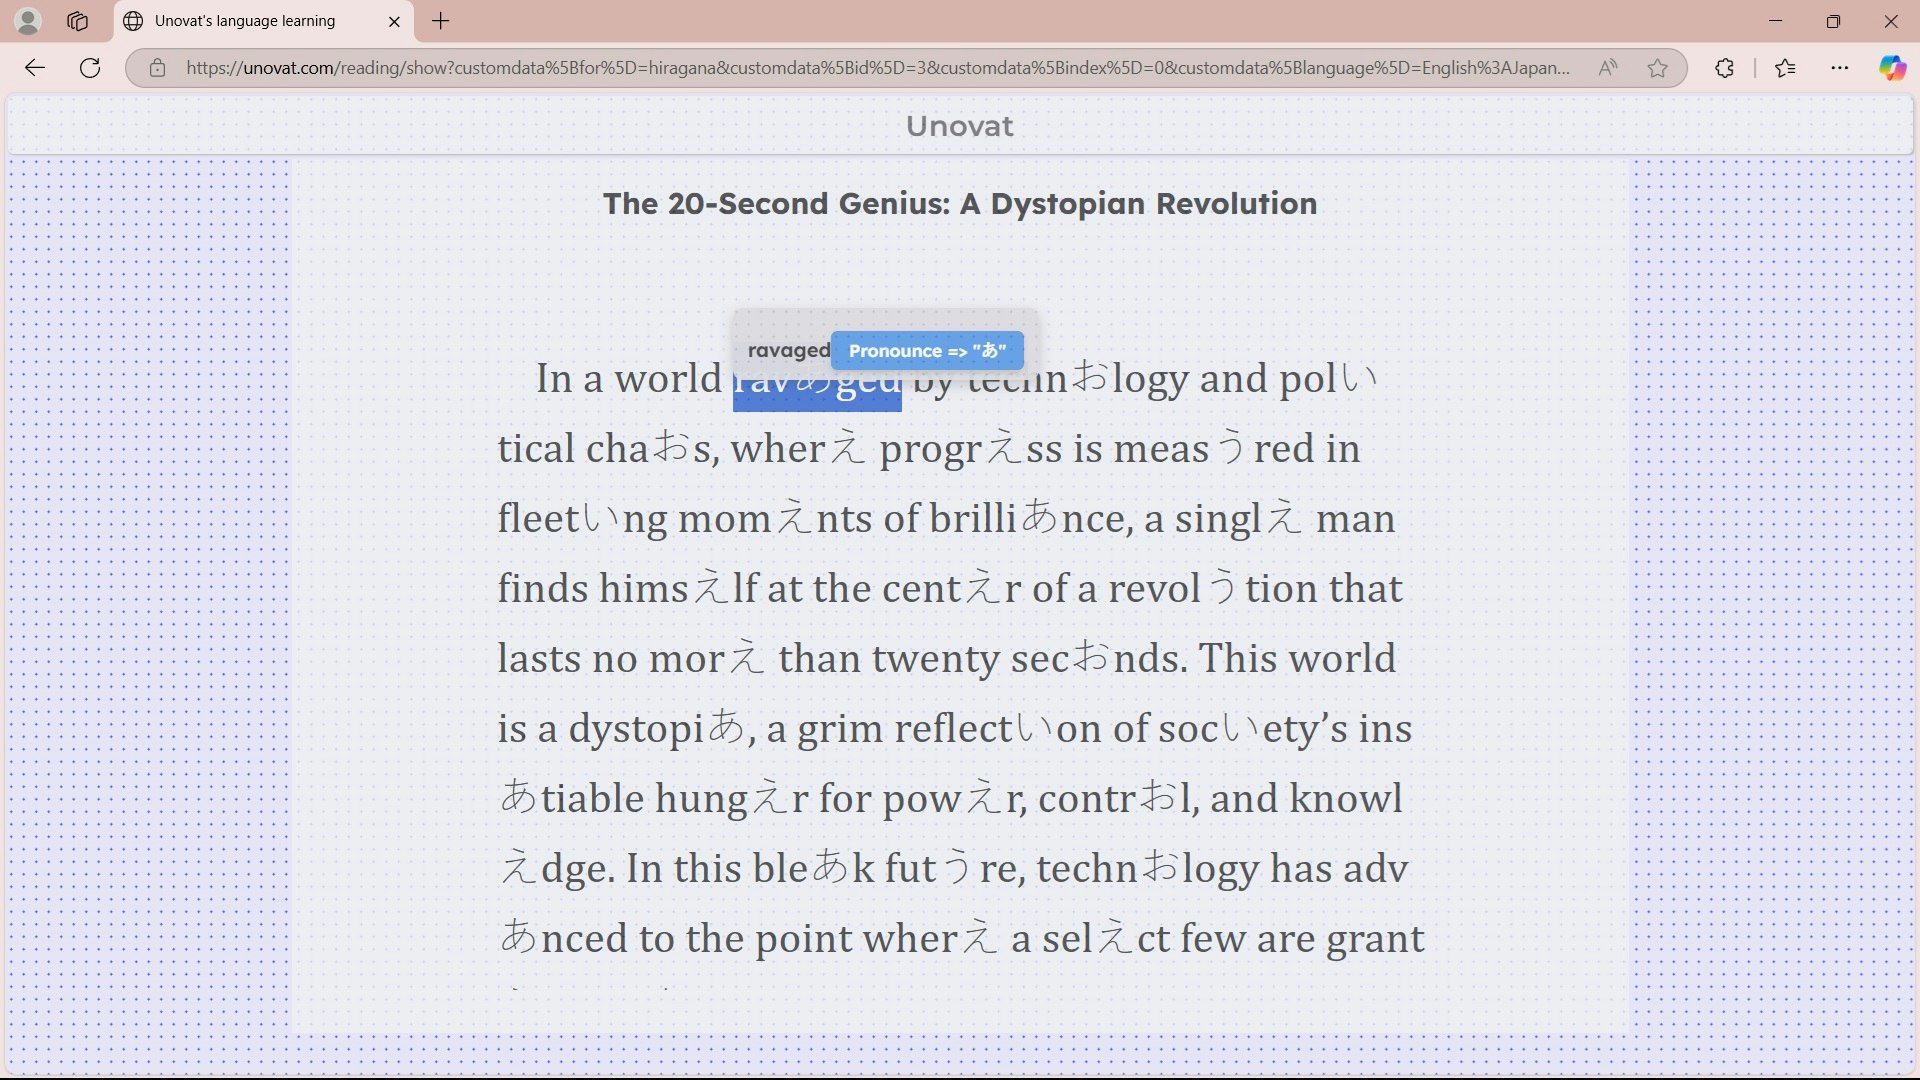Click the word fleetいng in the text

click(x=582, y=519)
